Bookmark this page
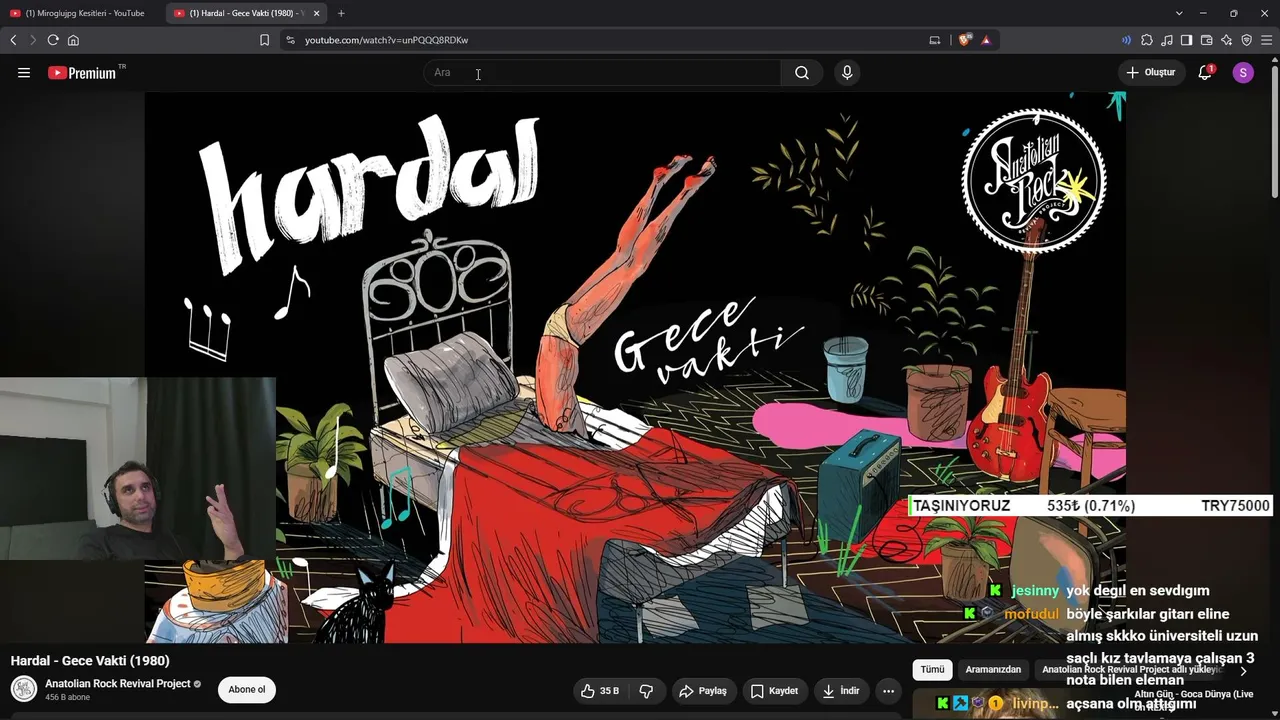The height and width of the screenshot is (720, 1280). [x=264, y=40]
